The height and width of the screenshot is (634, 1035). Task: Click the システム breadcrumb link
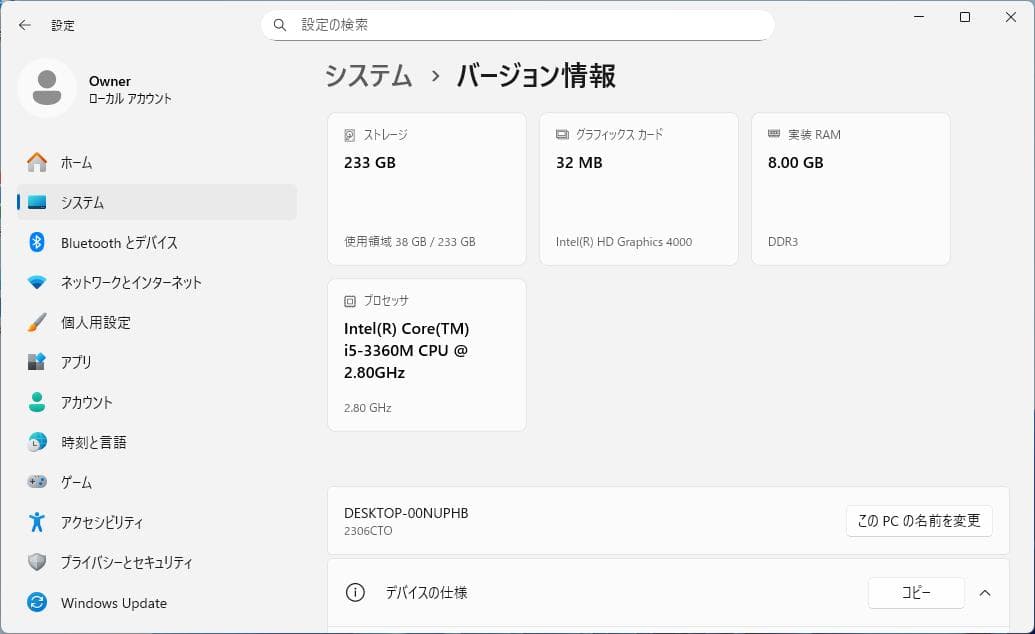click(x=368, y=75)
